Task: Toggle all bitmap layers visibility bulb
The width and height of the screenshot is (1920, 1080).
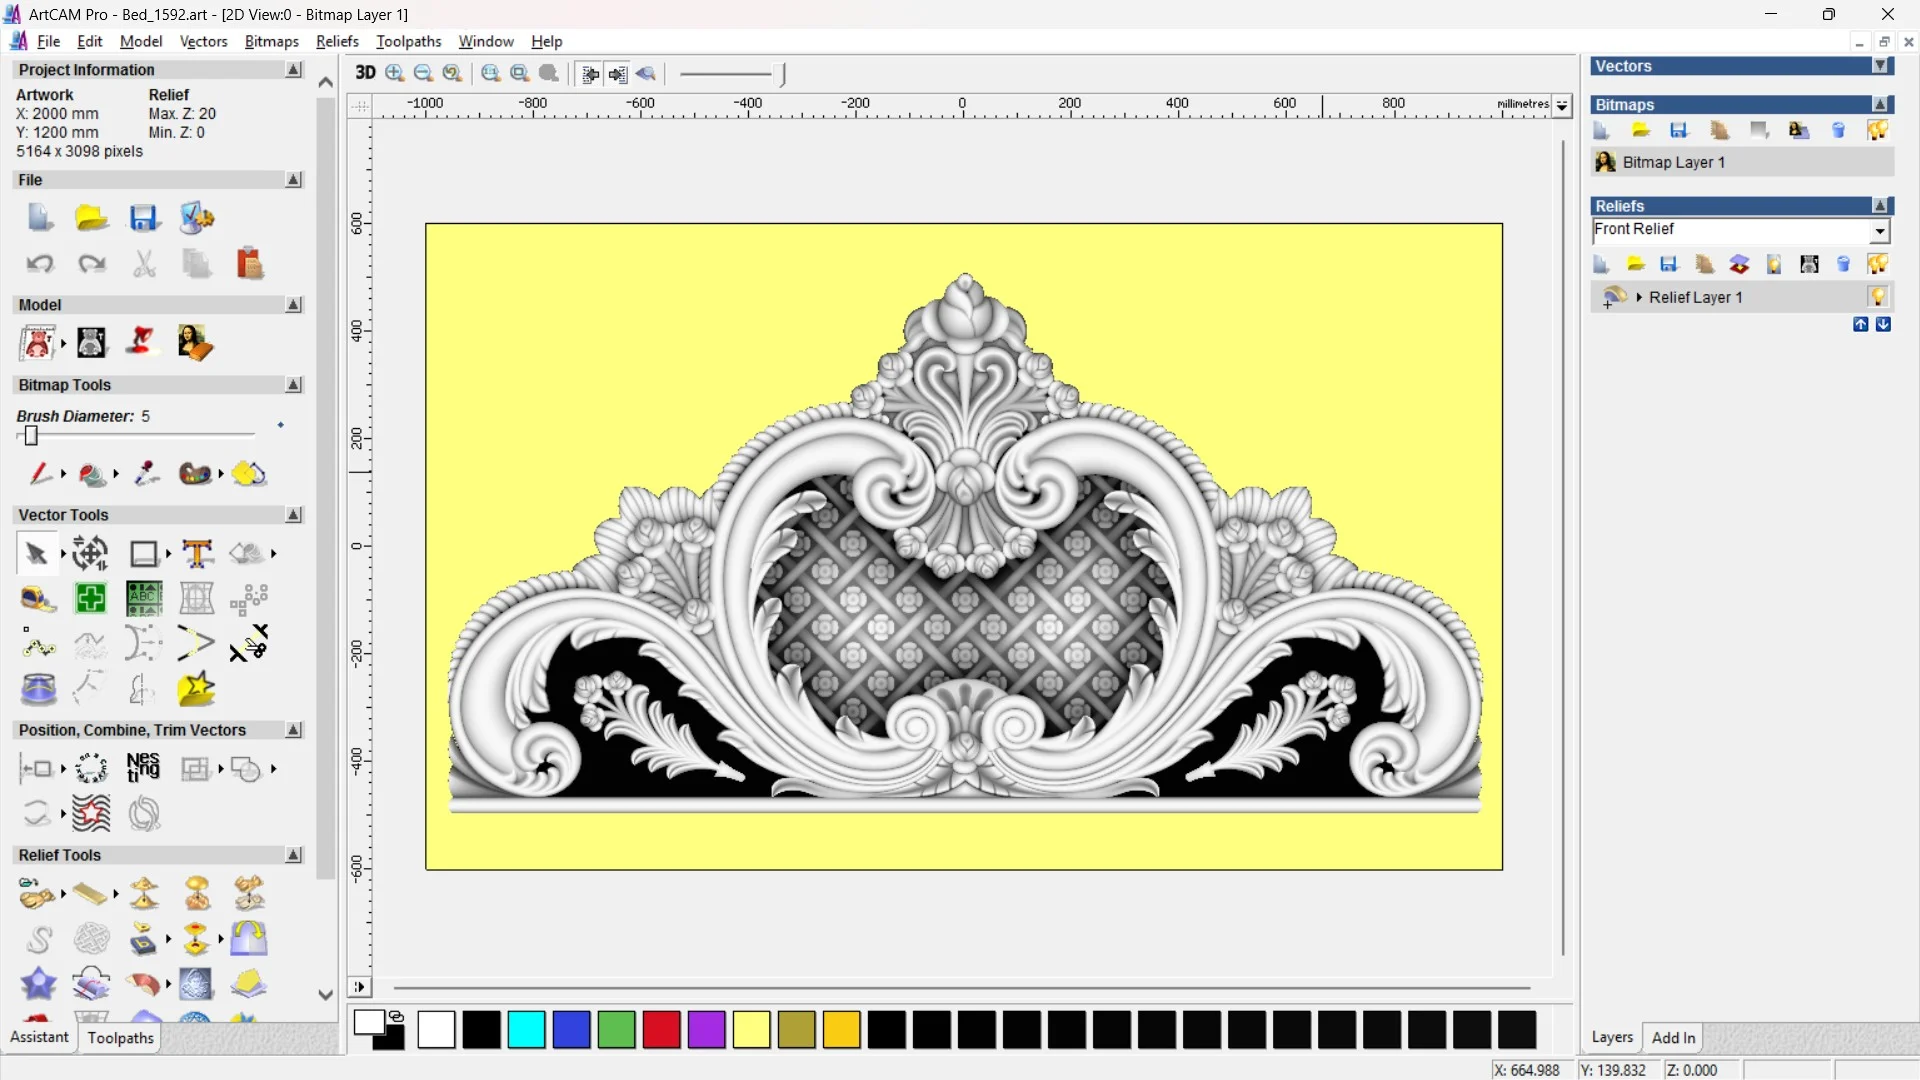Action: point(1877,130)
